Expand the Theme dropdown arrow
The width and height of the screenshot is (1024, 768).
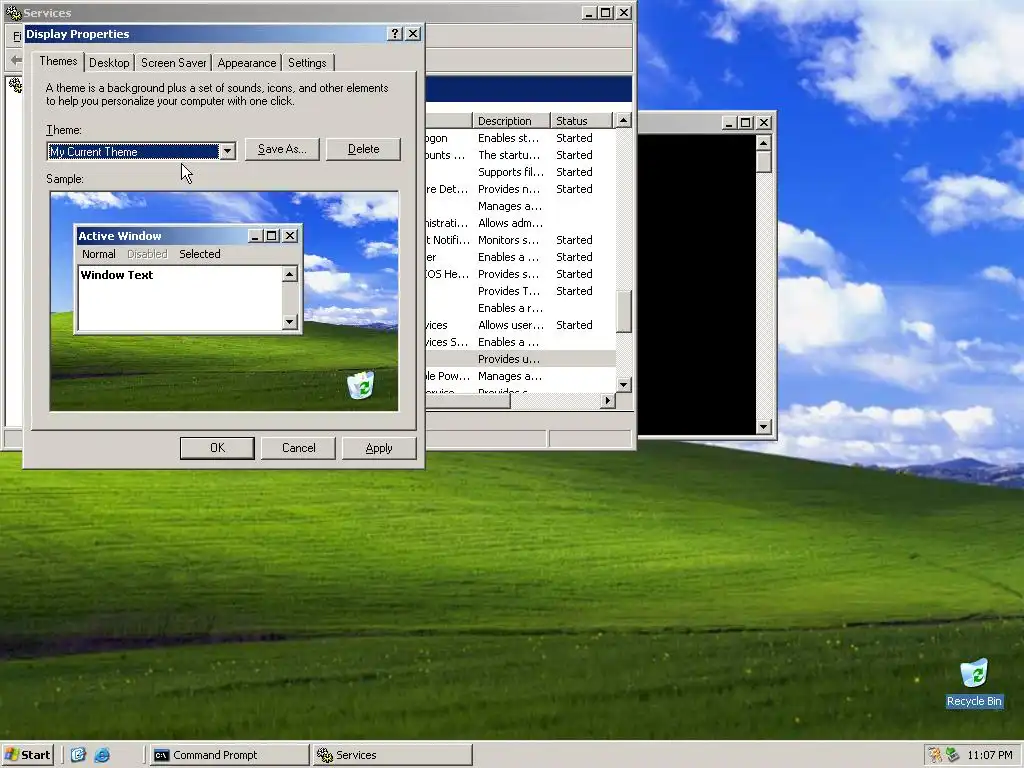[227, 152]
